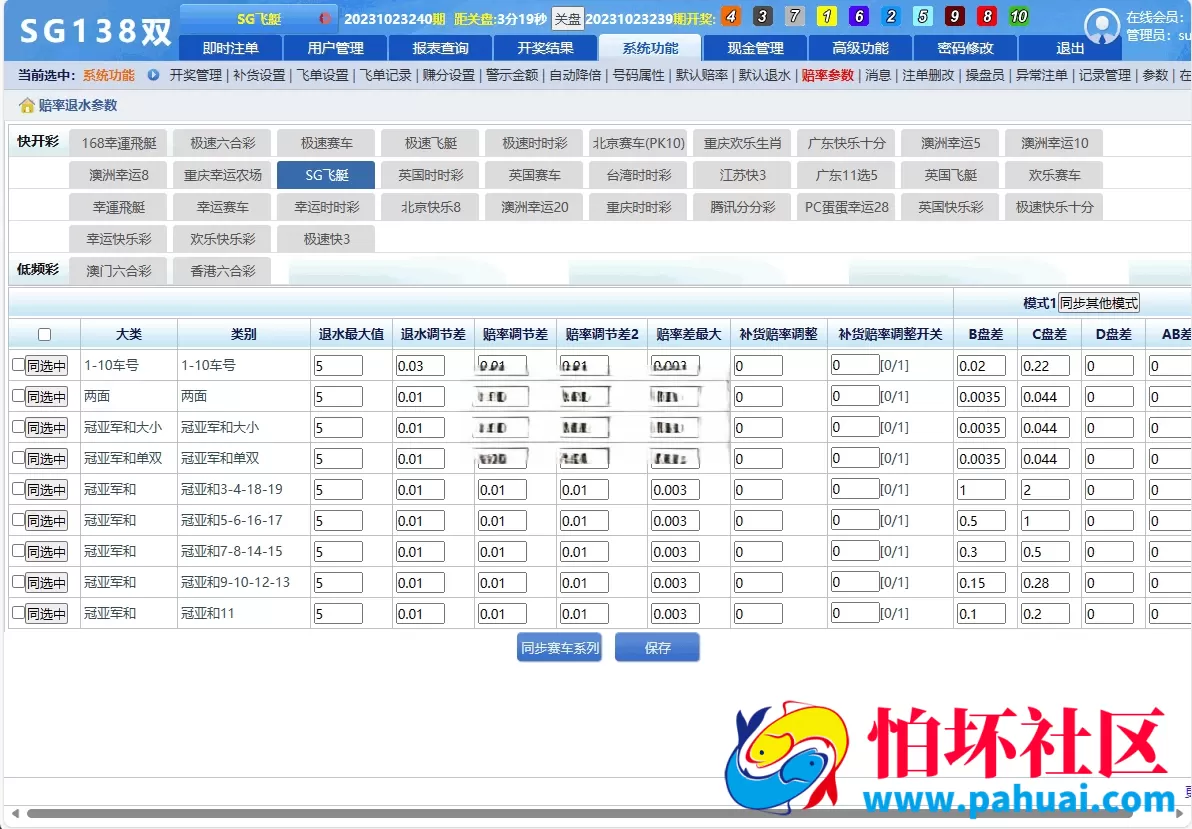The height and width of the screenshot is (829, 1192).
Task: Click the green lottery ball number 10
Action: tap(1019, 16)
